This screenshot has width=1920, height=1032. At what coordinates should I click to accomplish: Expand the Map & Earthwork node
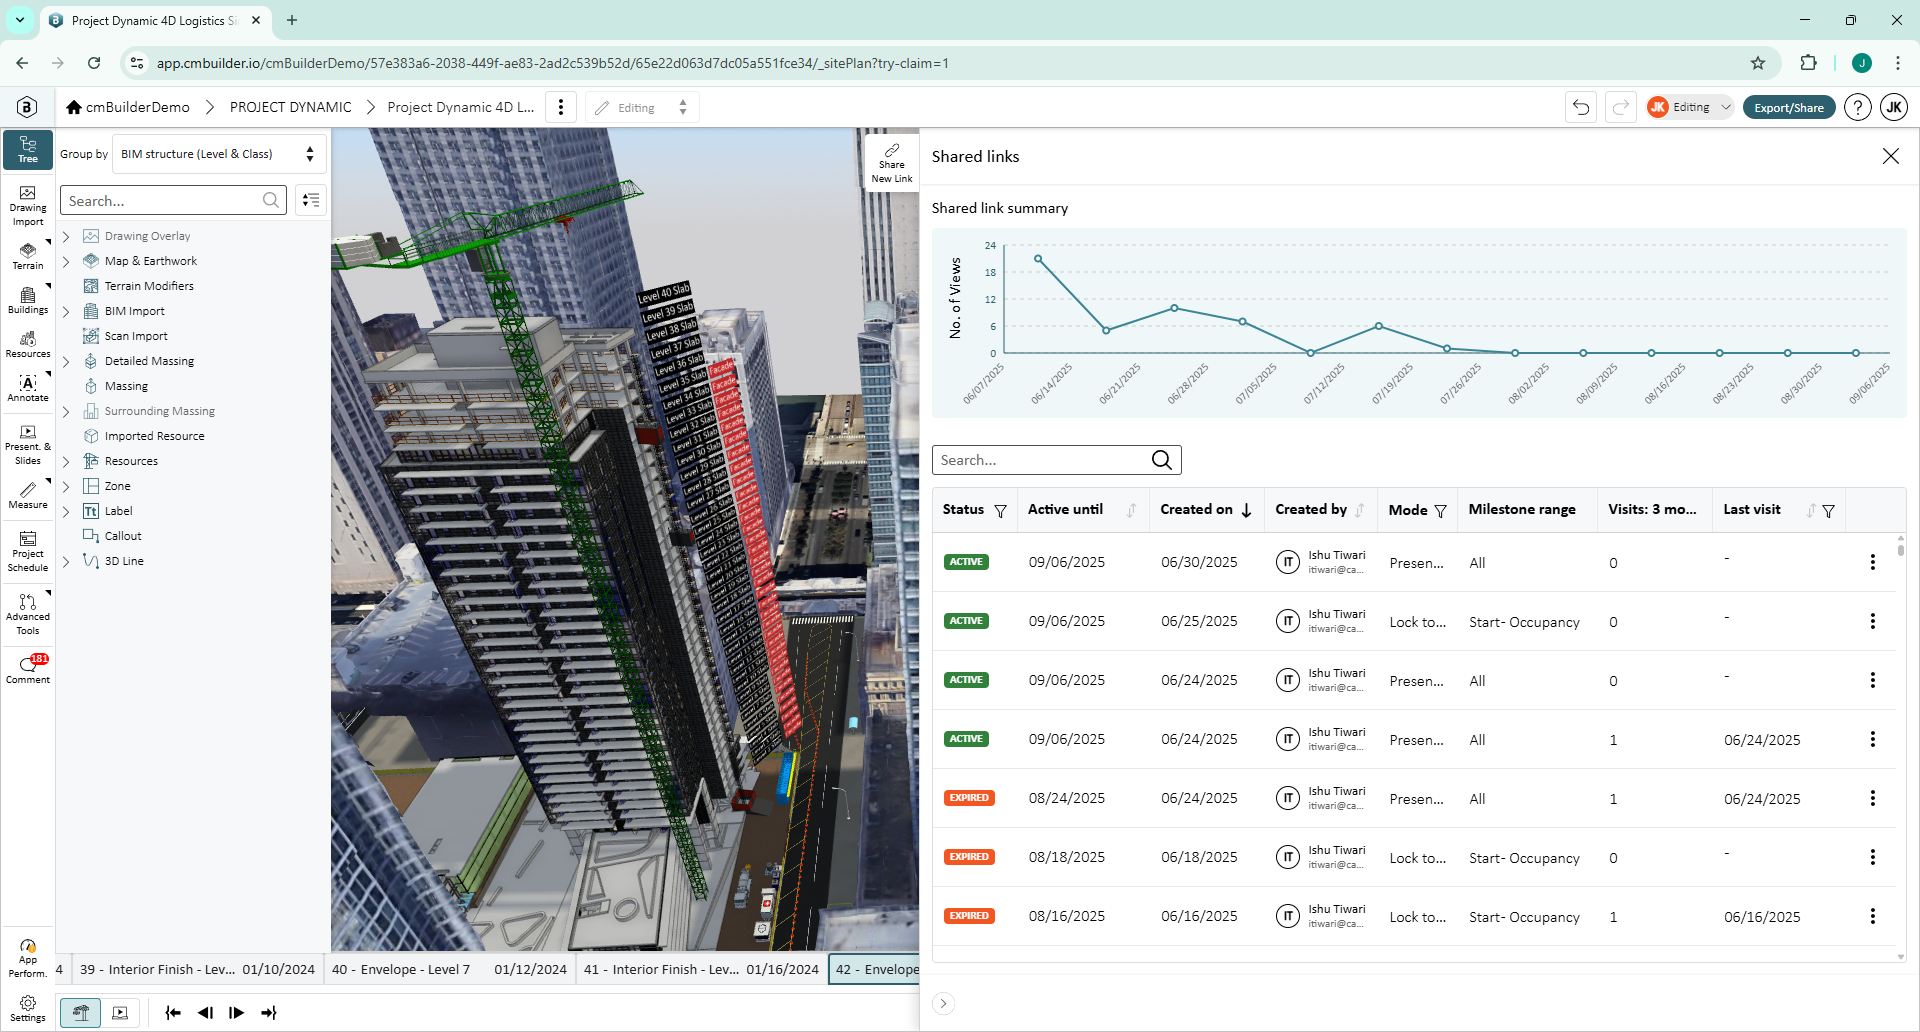tap(66, 262)
